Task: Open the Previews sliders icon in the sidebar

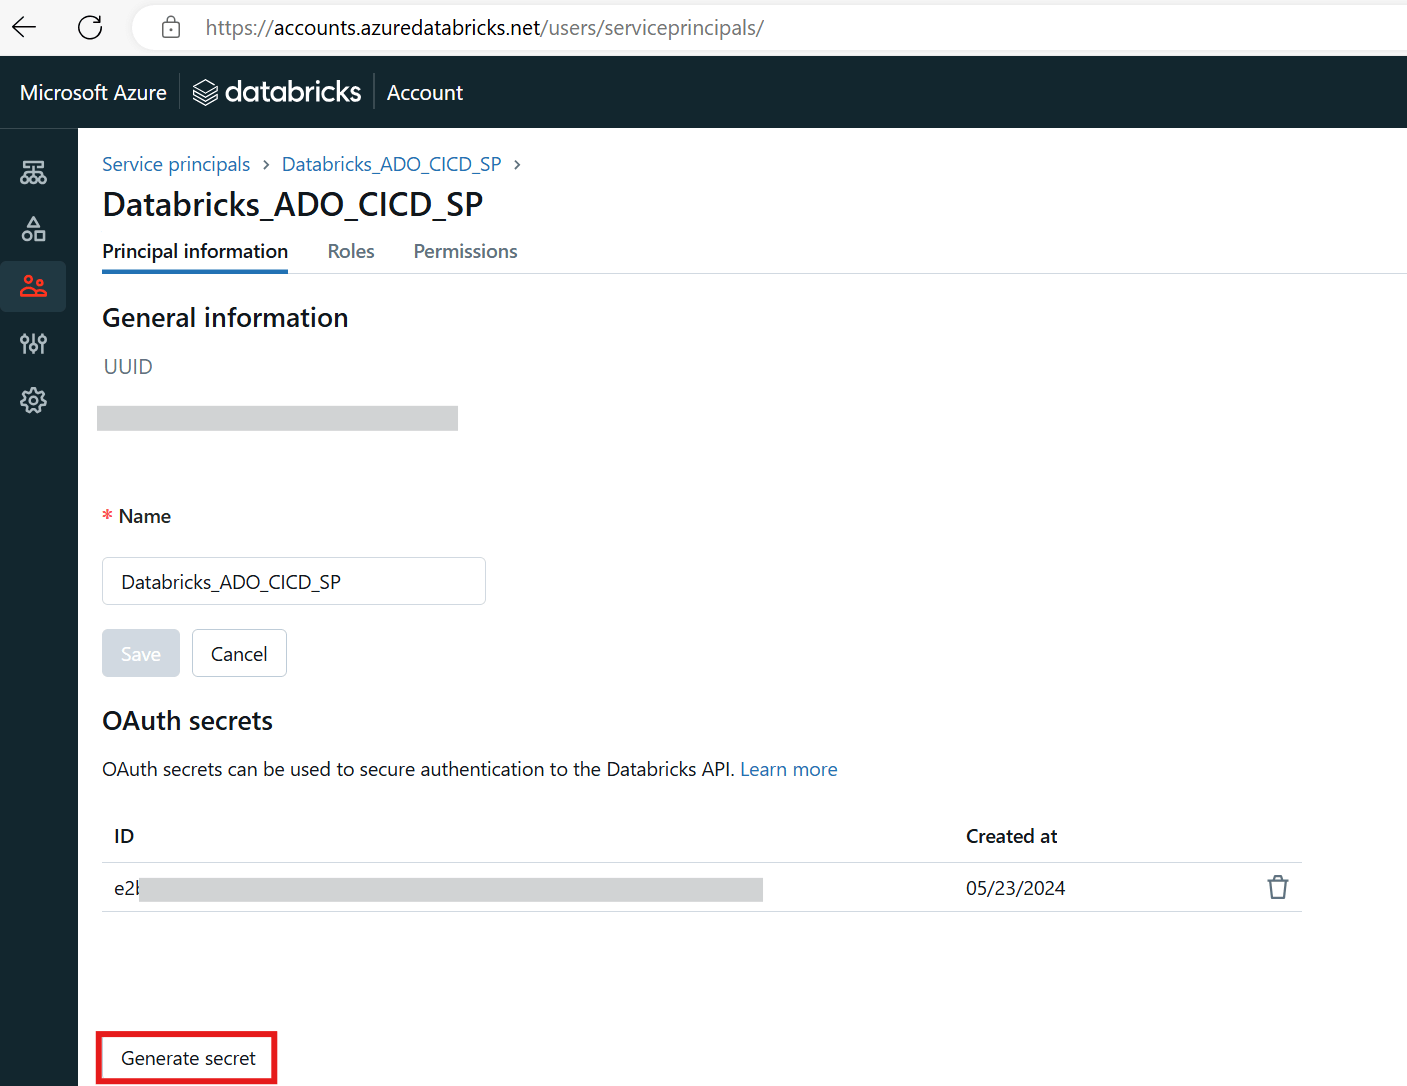Action: click(33, 344)
